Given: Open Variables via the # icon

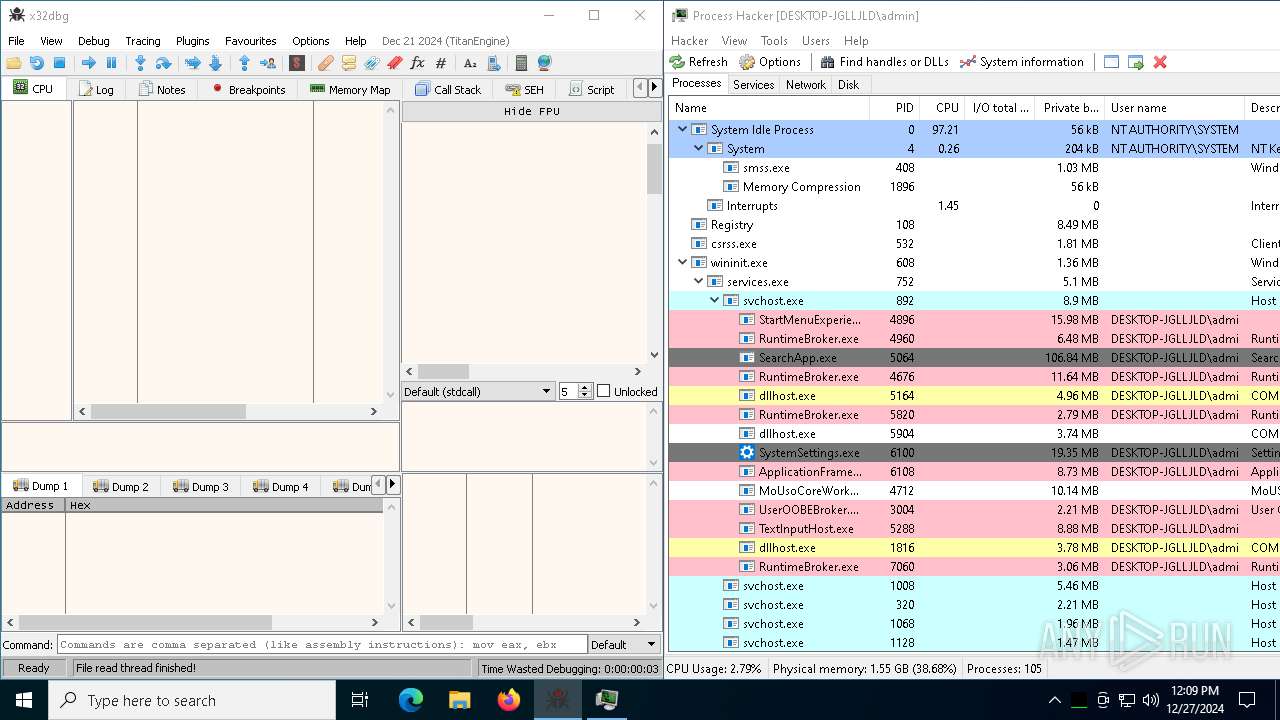Looking at the screenshot, I should point(440,63).
